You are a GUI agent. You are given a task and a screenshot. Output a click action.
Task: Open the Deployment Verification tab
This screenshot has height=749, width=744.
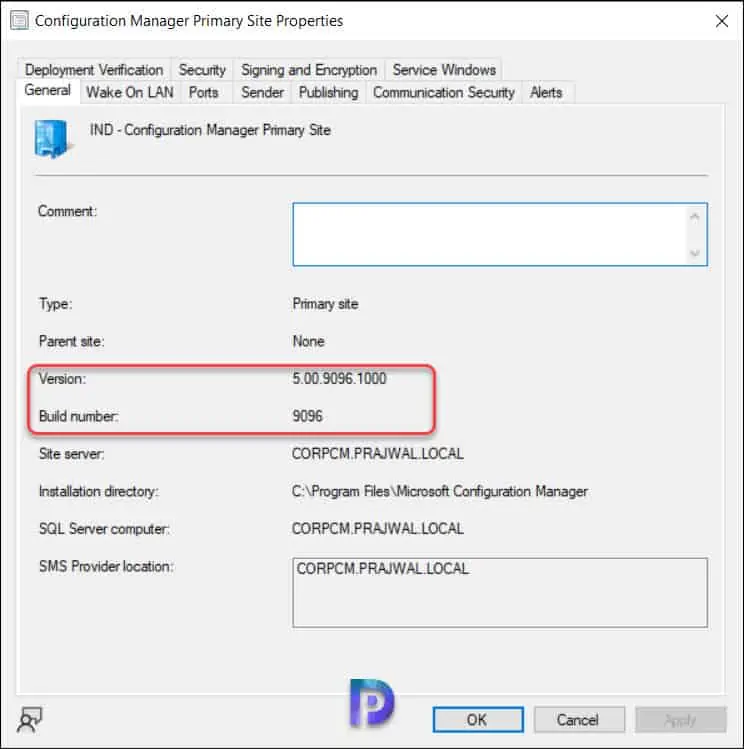coord(94,70)
